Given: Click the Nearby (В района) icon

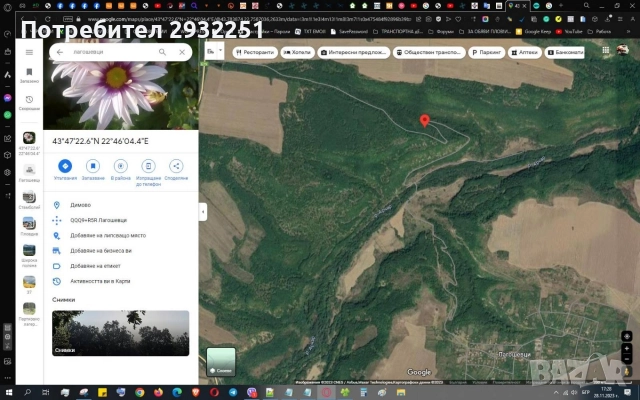Looking at the screenshot, I should [x=120, y=166].
